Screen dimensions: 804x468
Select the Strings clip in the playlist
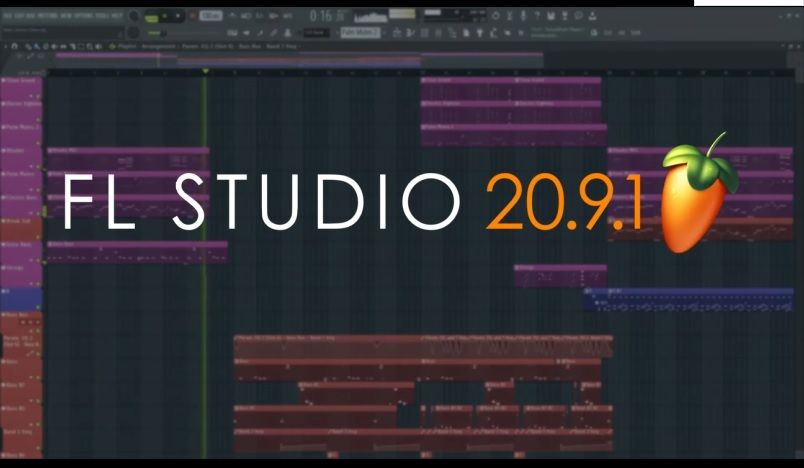click(560, 276)
